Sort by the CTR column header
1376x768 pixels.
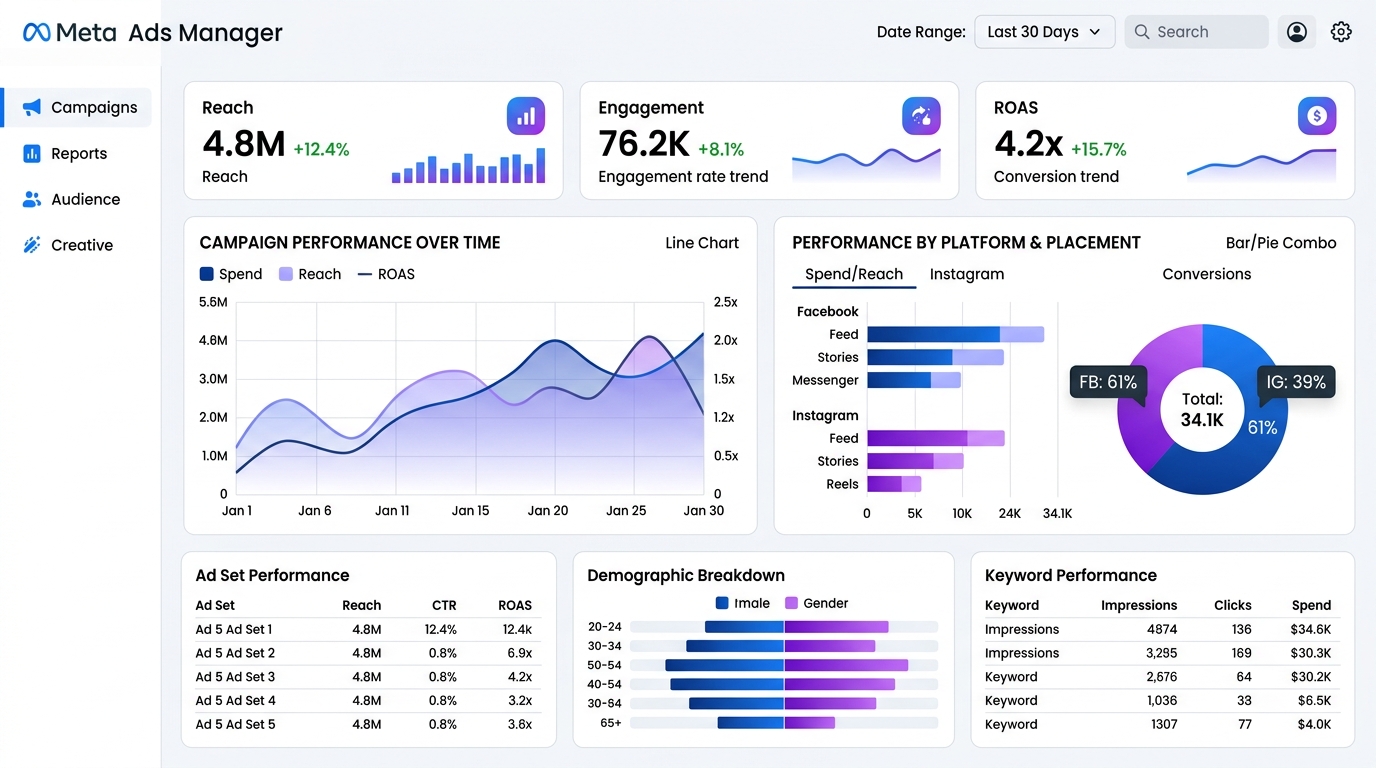[x=444, y=605]
